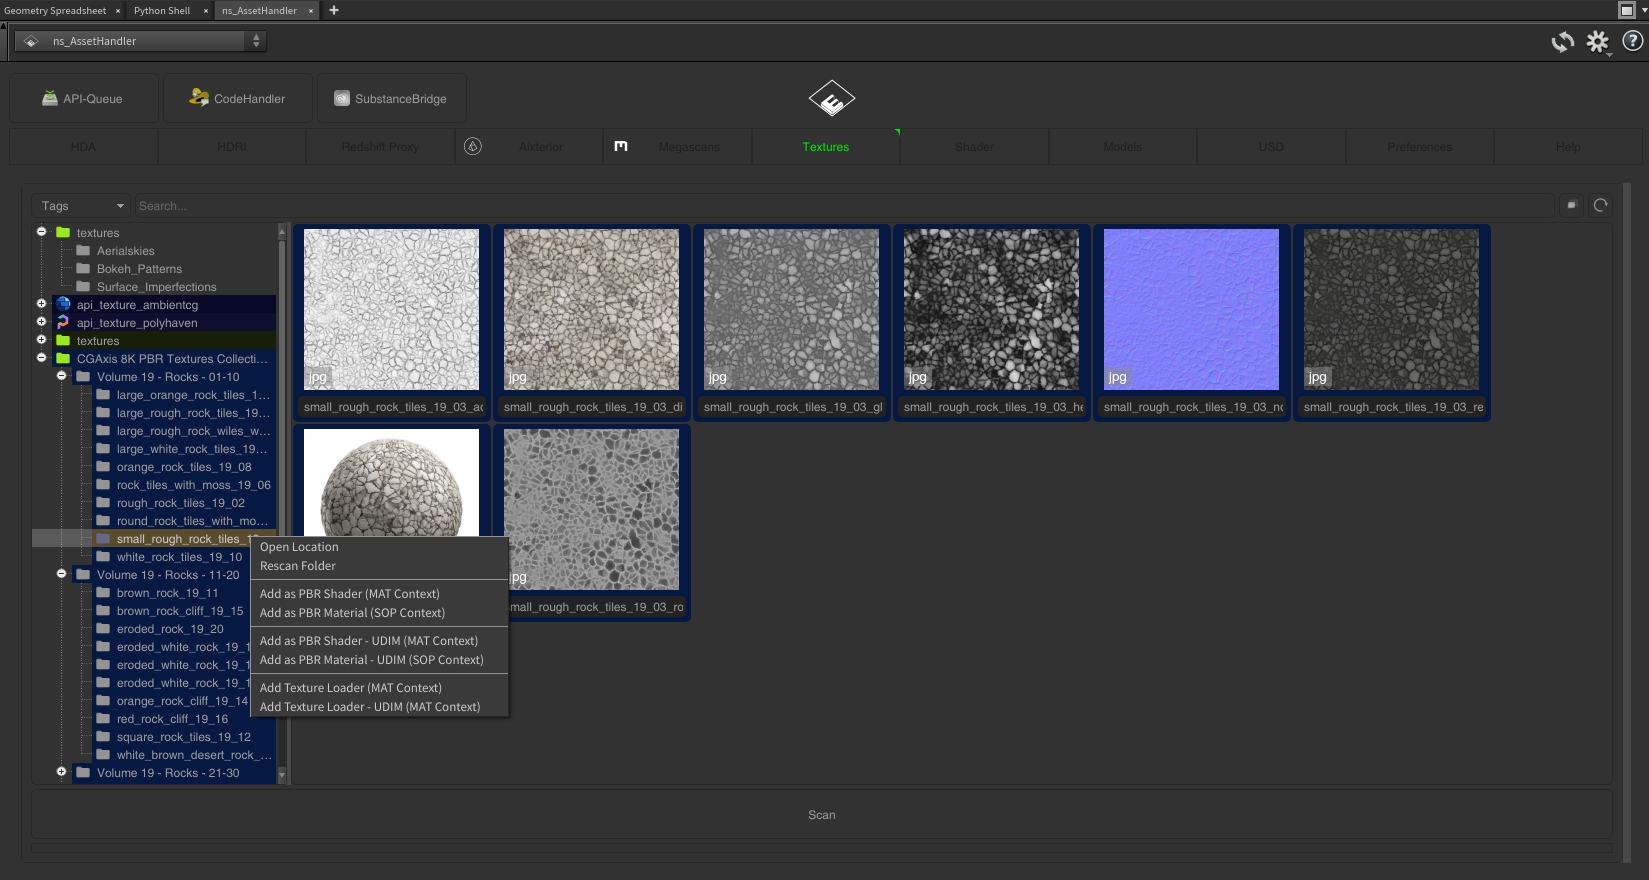This screenshot has width=1649, height=880.
Task: Click the new tab plus icon
Action: pyautogui.click(x=334, y=11)
